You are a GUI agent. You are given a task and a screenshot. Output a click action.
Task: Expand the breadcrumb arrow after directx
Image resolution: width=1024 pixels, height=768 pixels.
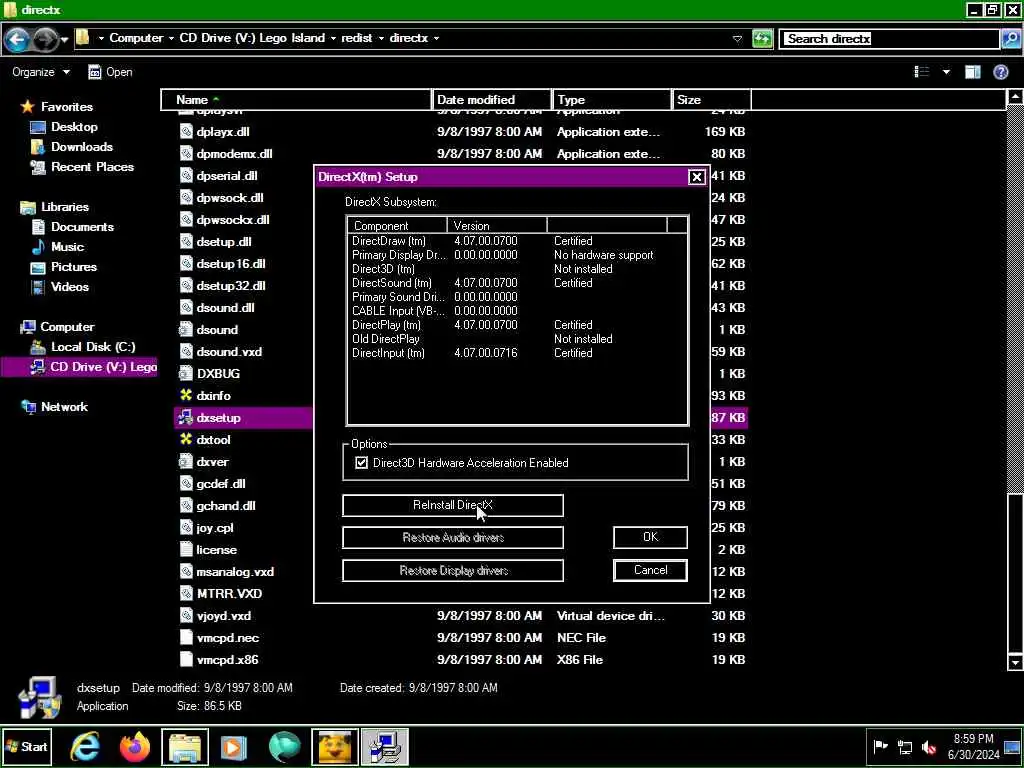436,38
